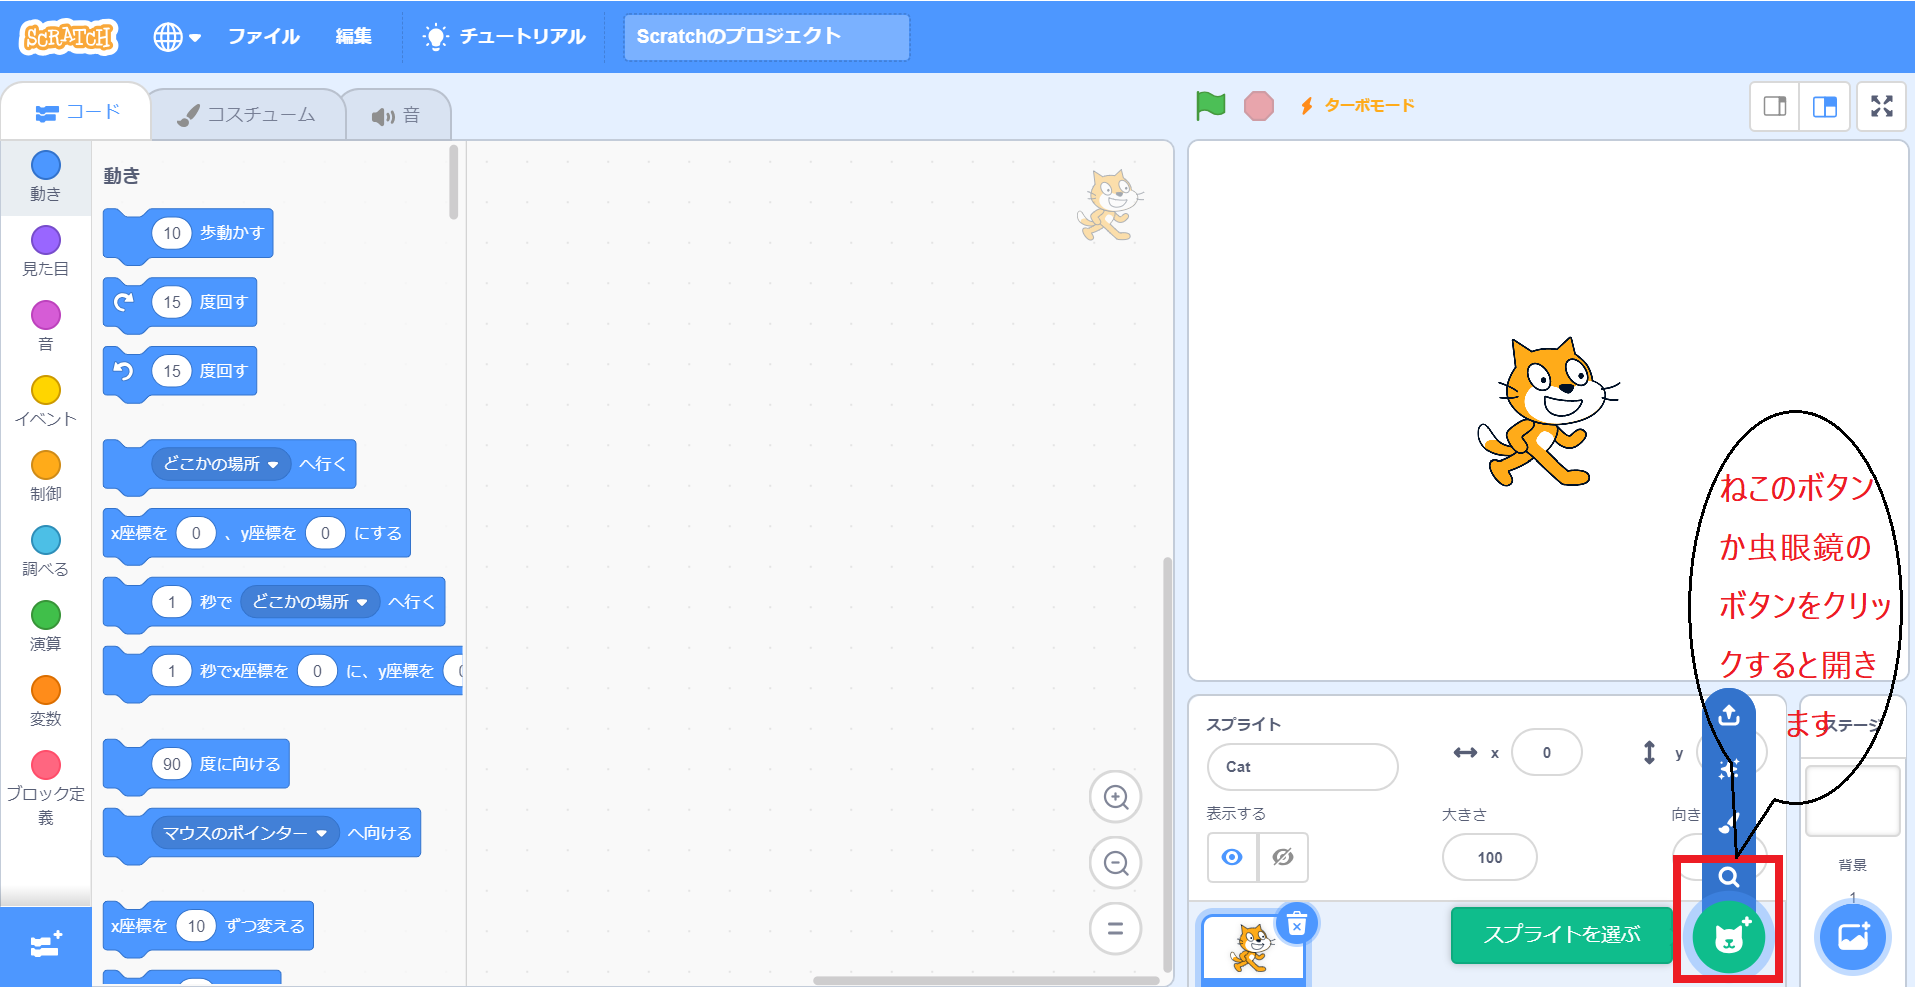Select the 変数 block category

click(46, 701)
